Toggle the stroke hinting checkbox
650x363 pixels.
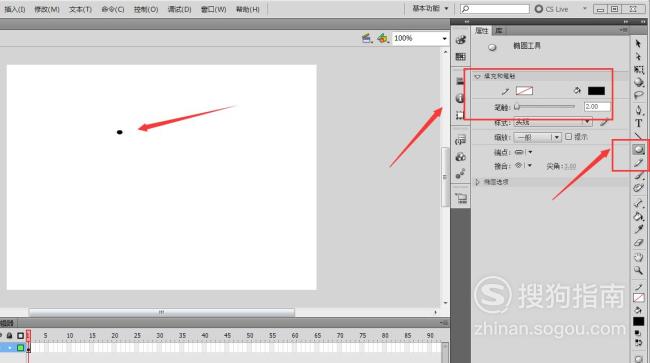568,136
